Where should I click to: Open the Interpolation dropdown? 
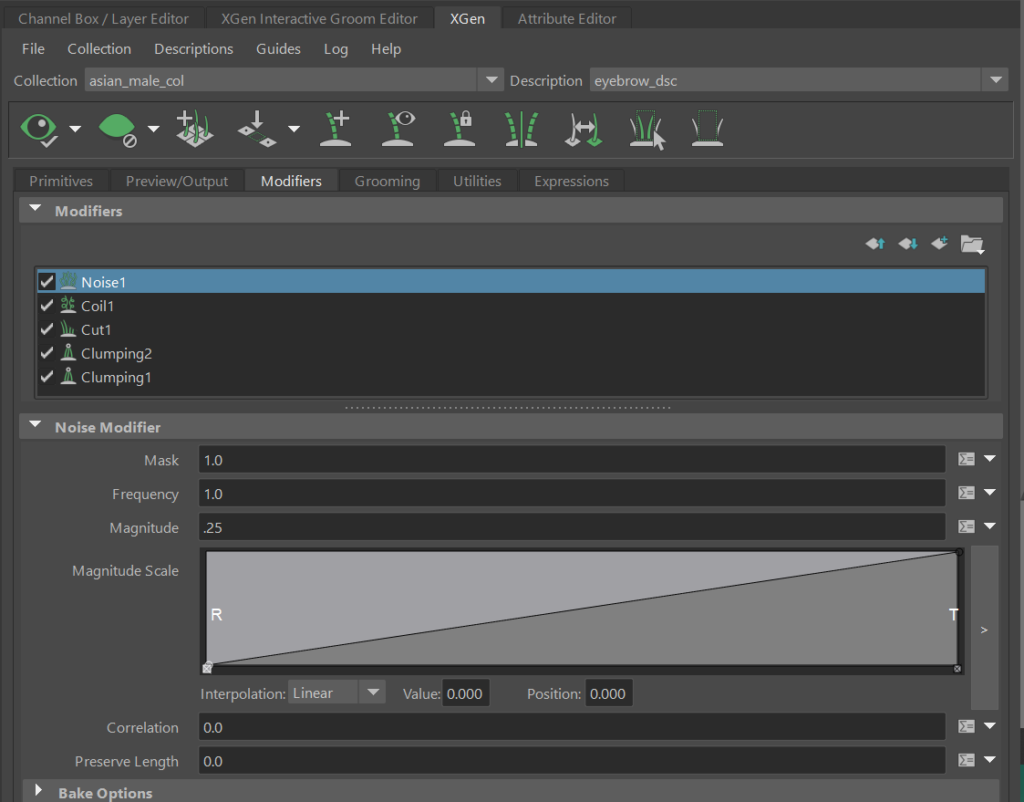point(336,693)
